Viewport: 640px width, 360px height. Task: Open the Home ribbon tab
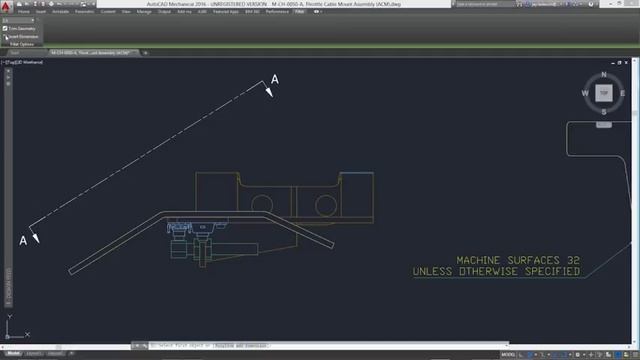click(x=24, y=12)
